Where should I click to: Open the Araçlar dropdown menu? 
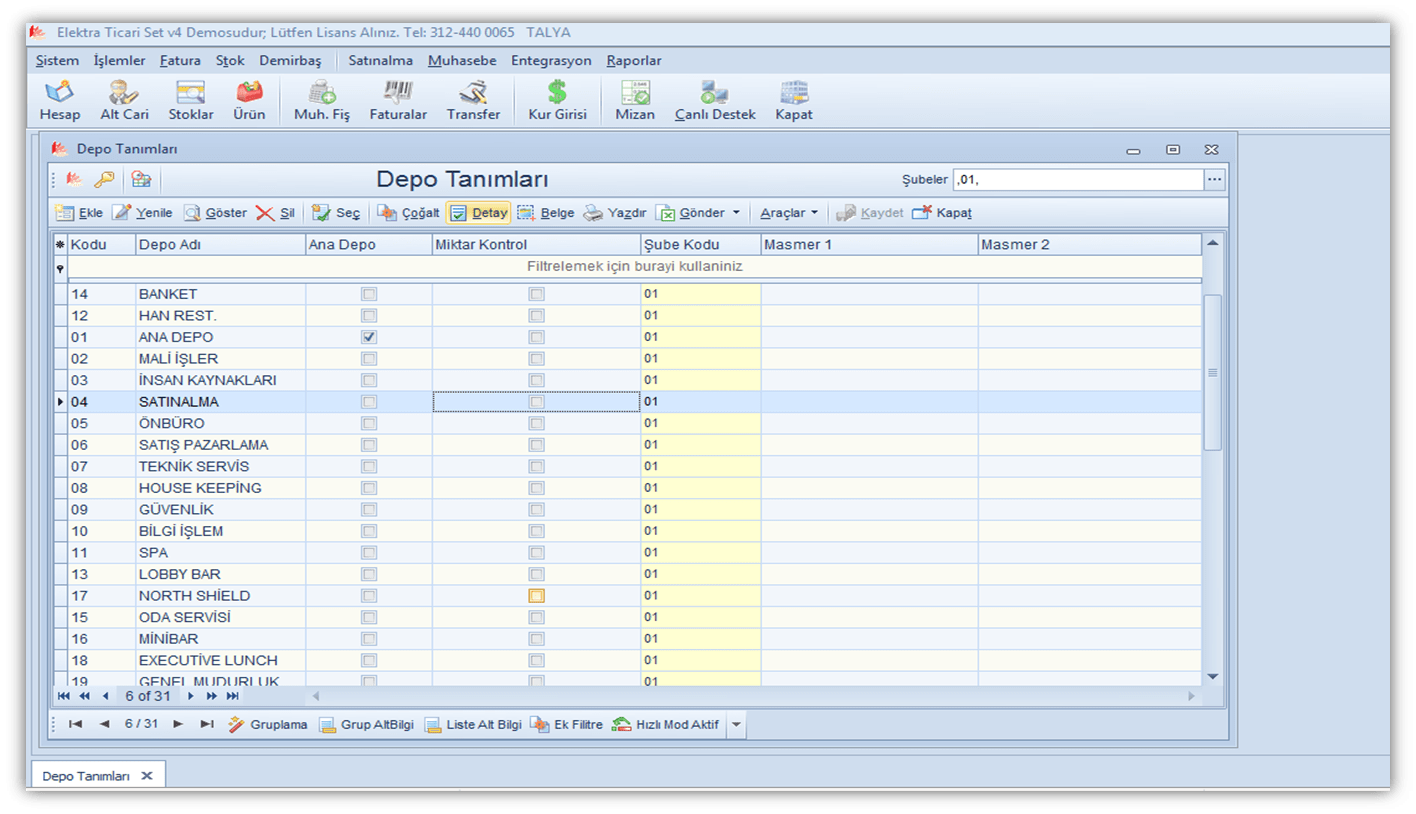pos(788,213)
